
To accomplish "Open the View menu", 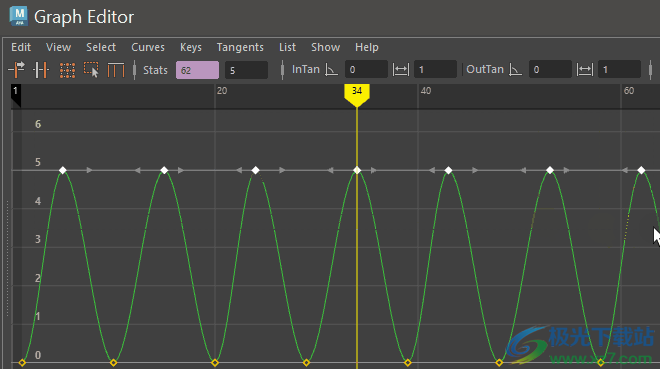I will tap(59, 47).
